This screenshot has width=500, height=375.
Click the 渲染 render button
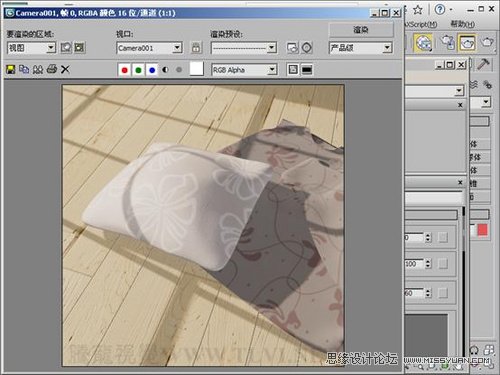pyautogui.click(x=361, y=30)
